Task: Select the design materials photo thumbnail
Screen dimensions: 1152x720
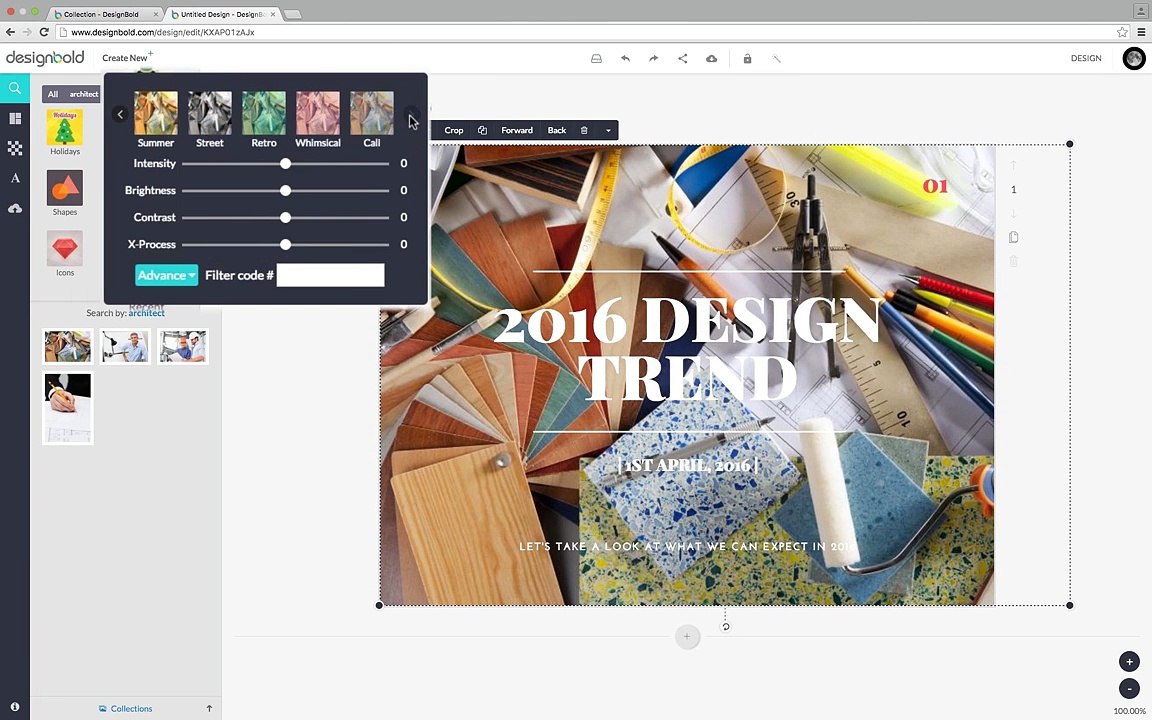Action: [68, 347]
